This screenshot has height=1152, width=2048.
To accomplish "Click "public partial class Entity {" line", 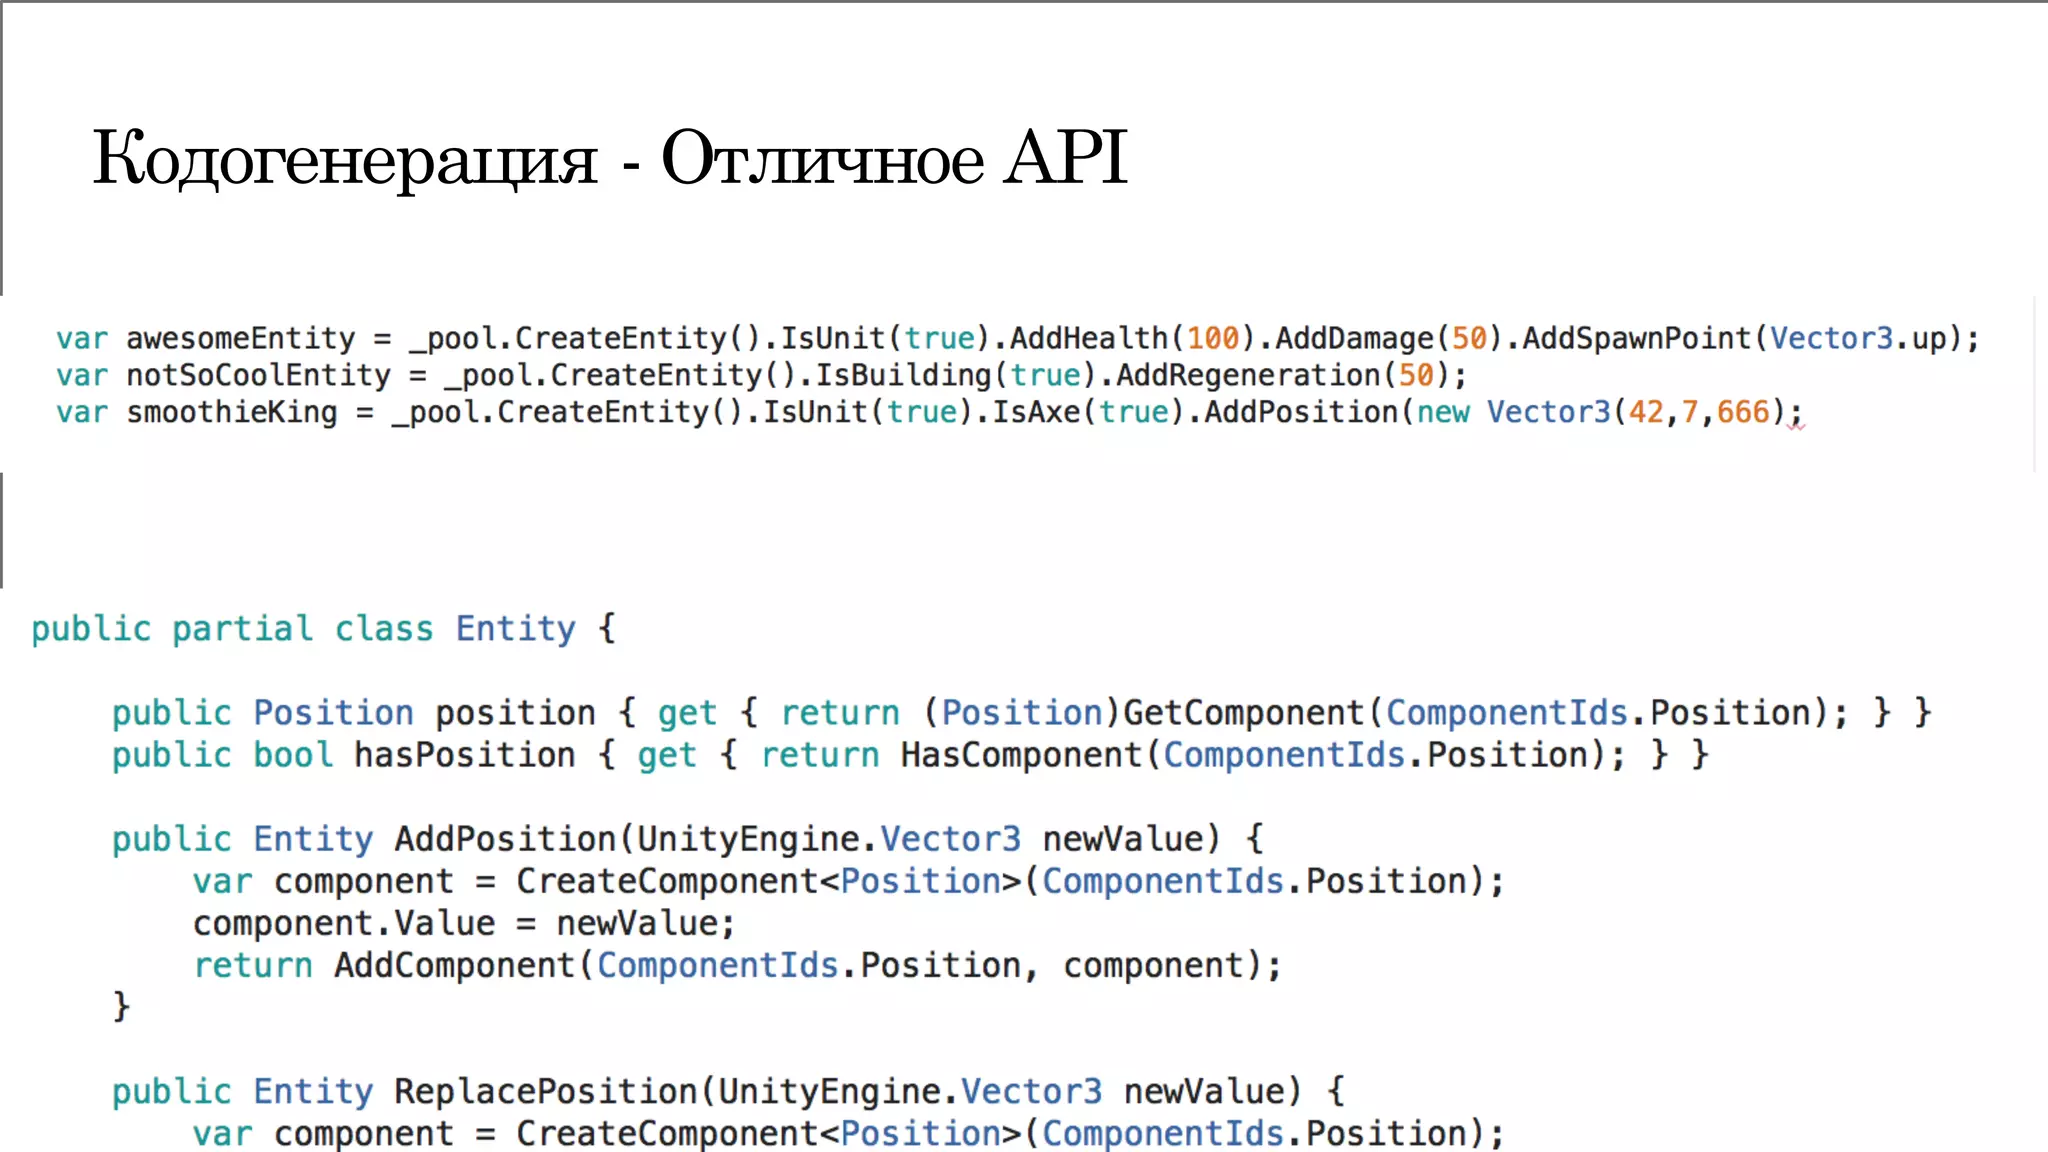I will point(323,629).
